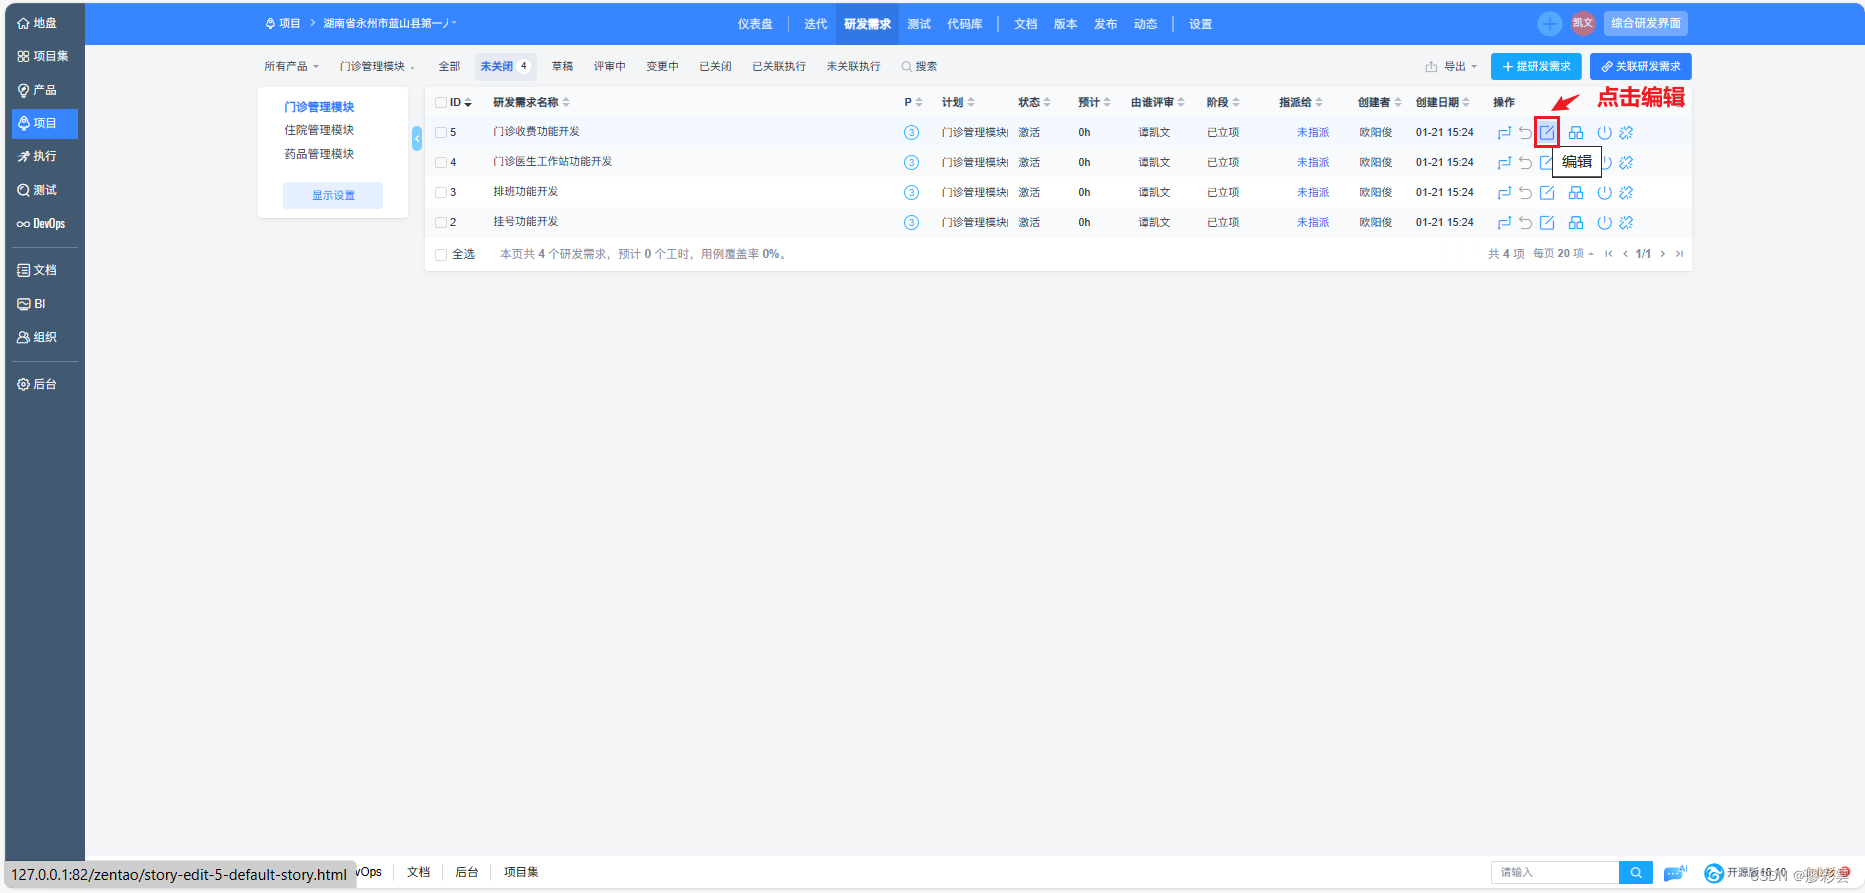Screen dimensions: 1865x893
Task: Select 住院管理模块 in the module tree
Action: (x=319, y=130)
